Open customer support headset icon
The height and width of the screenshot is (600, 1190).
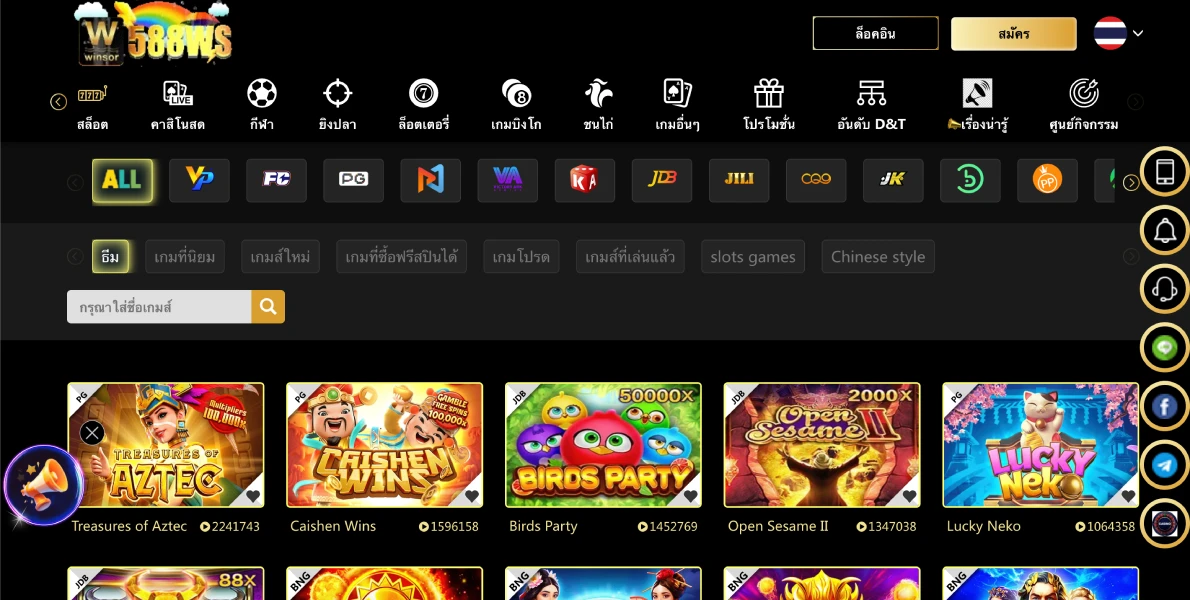[1164, 290]
